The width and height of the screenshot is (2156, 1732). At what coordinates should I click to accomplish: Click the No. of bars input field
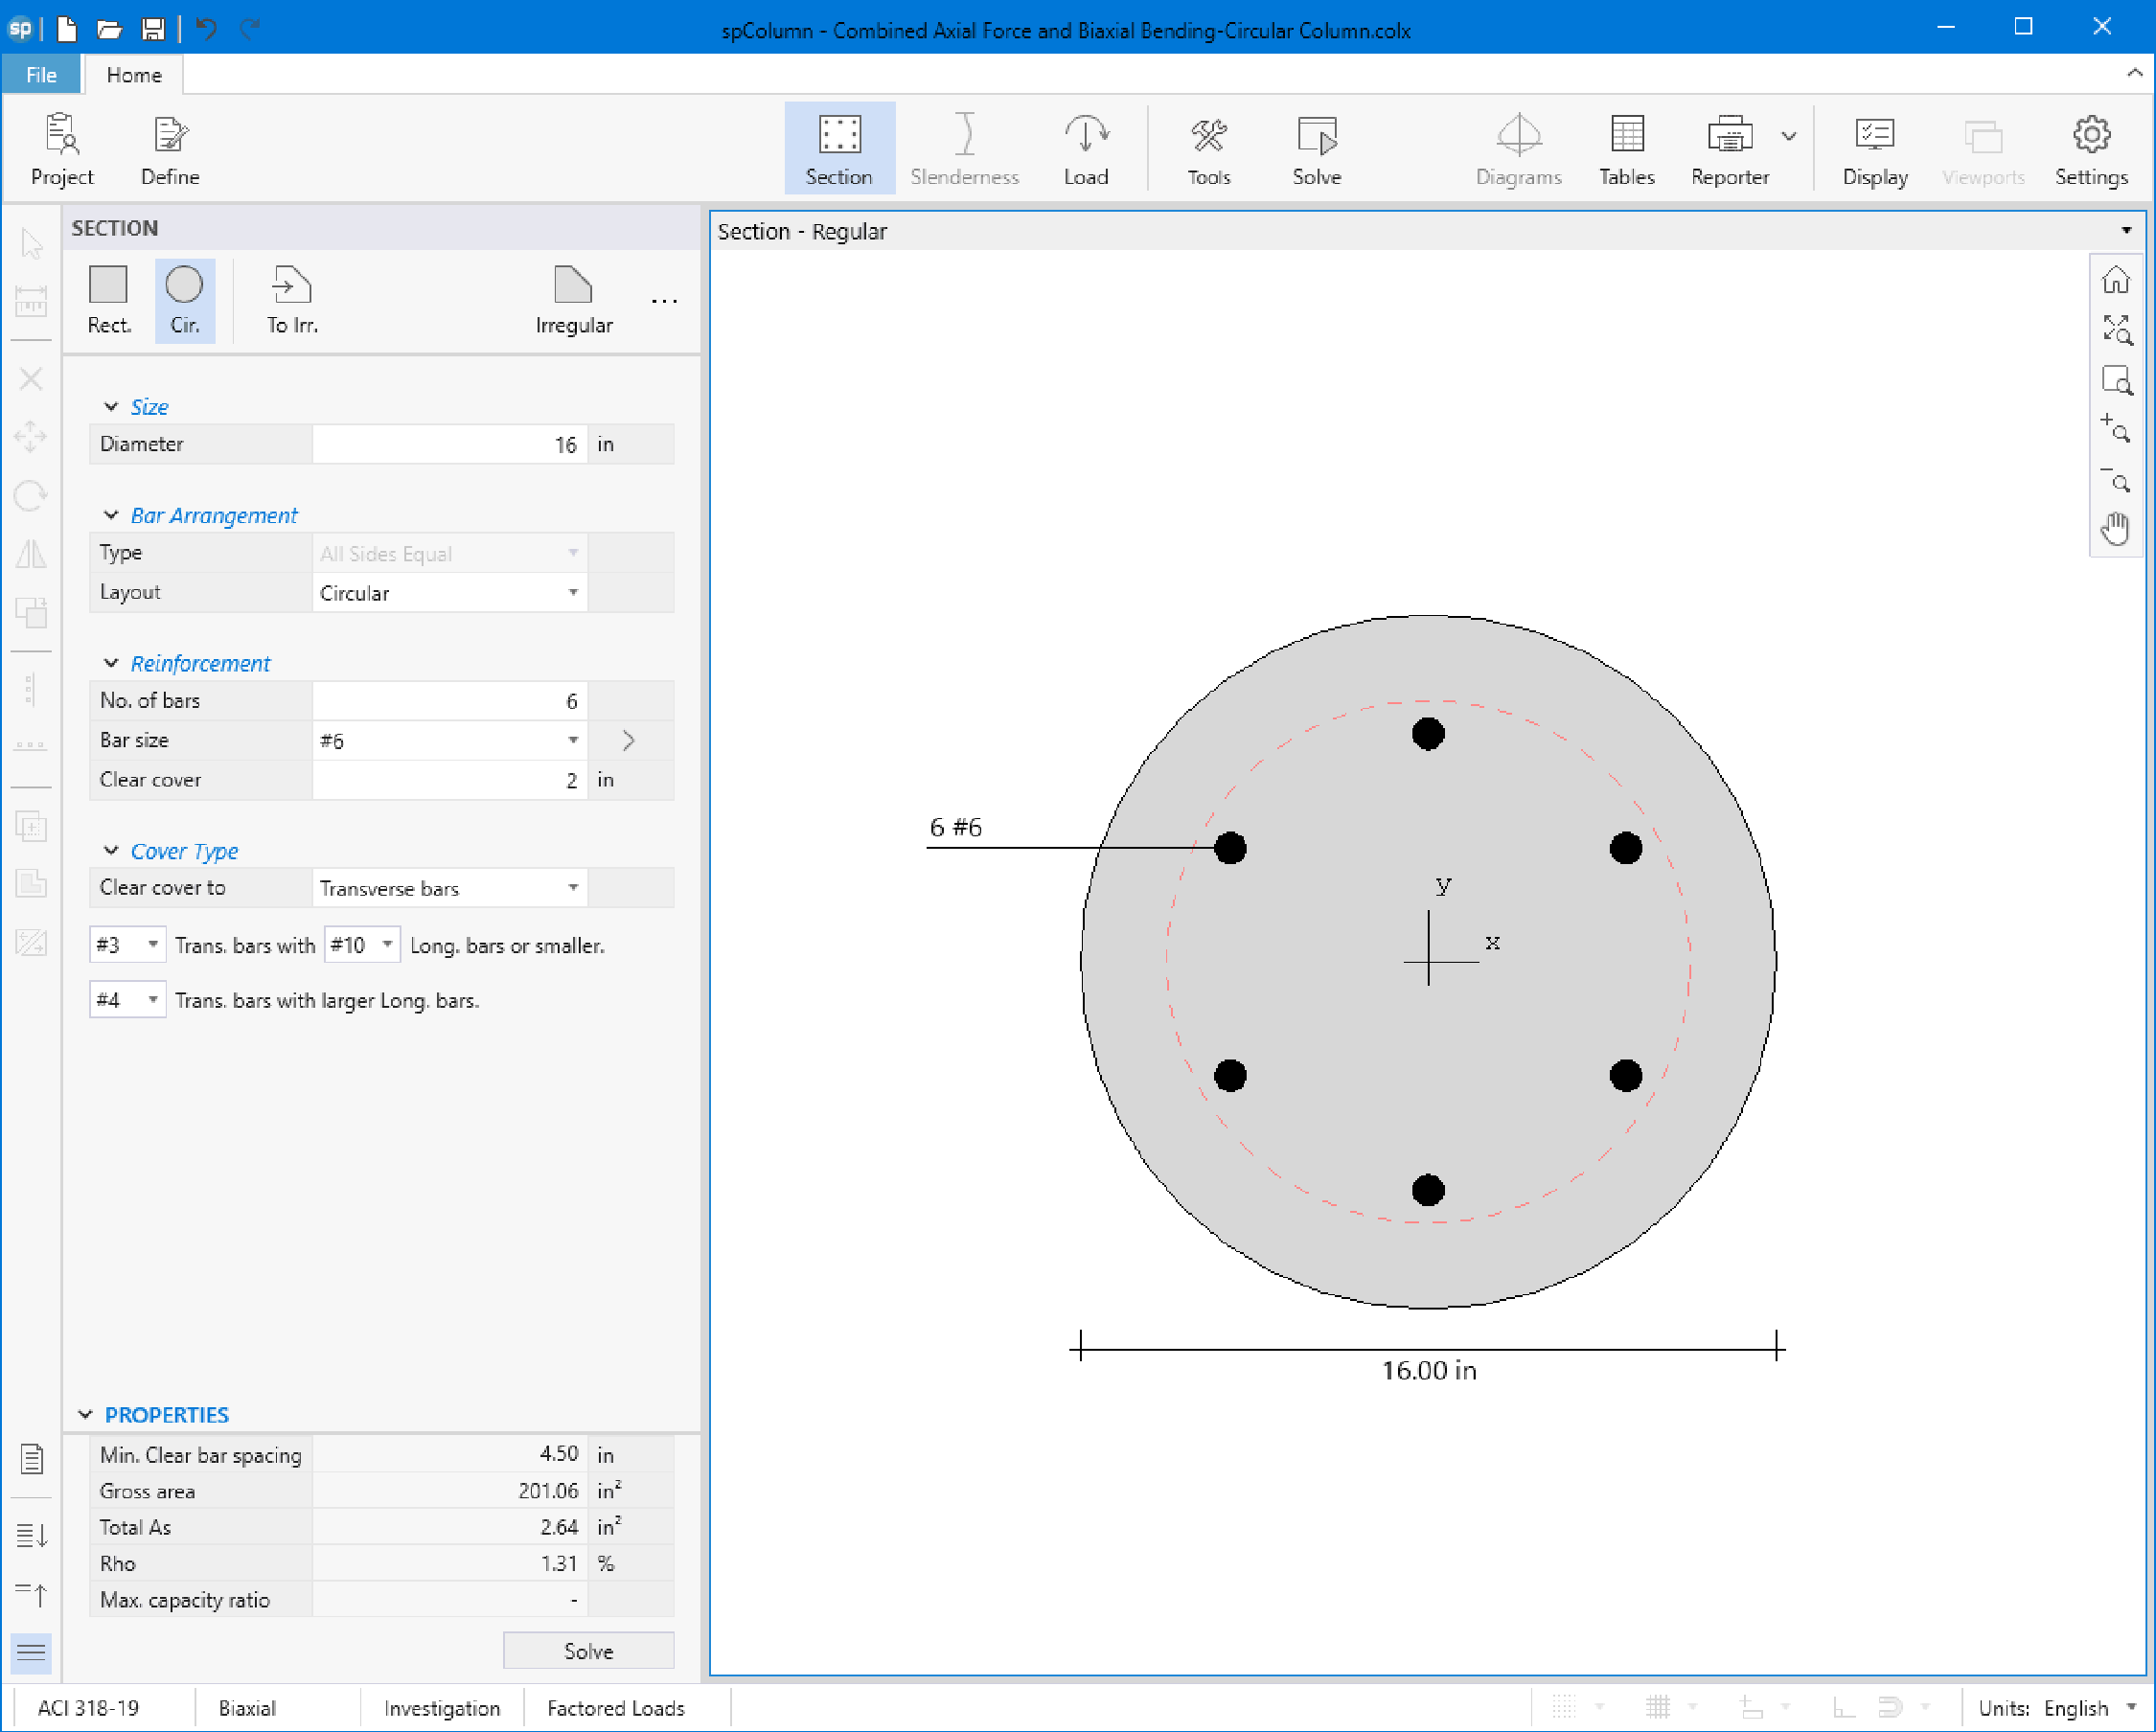[449, 701]
